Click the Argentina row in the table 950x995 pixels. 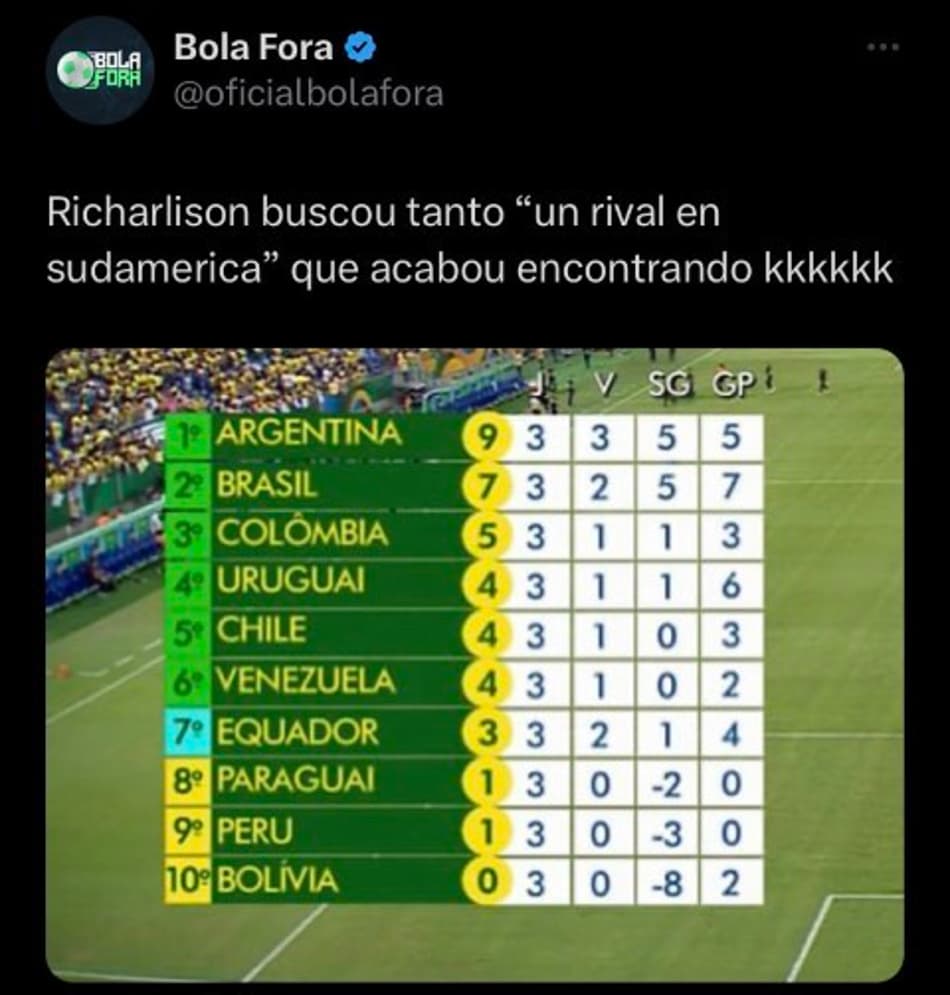pyautogui.click(x=463, y=437)
